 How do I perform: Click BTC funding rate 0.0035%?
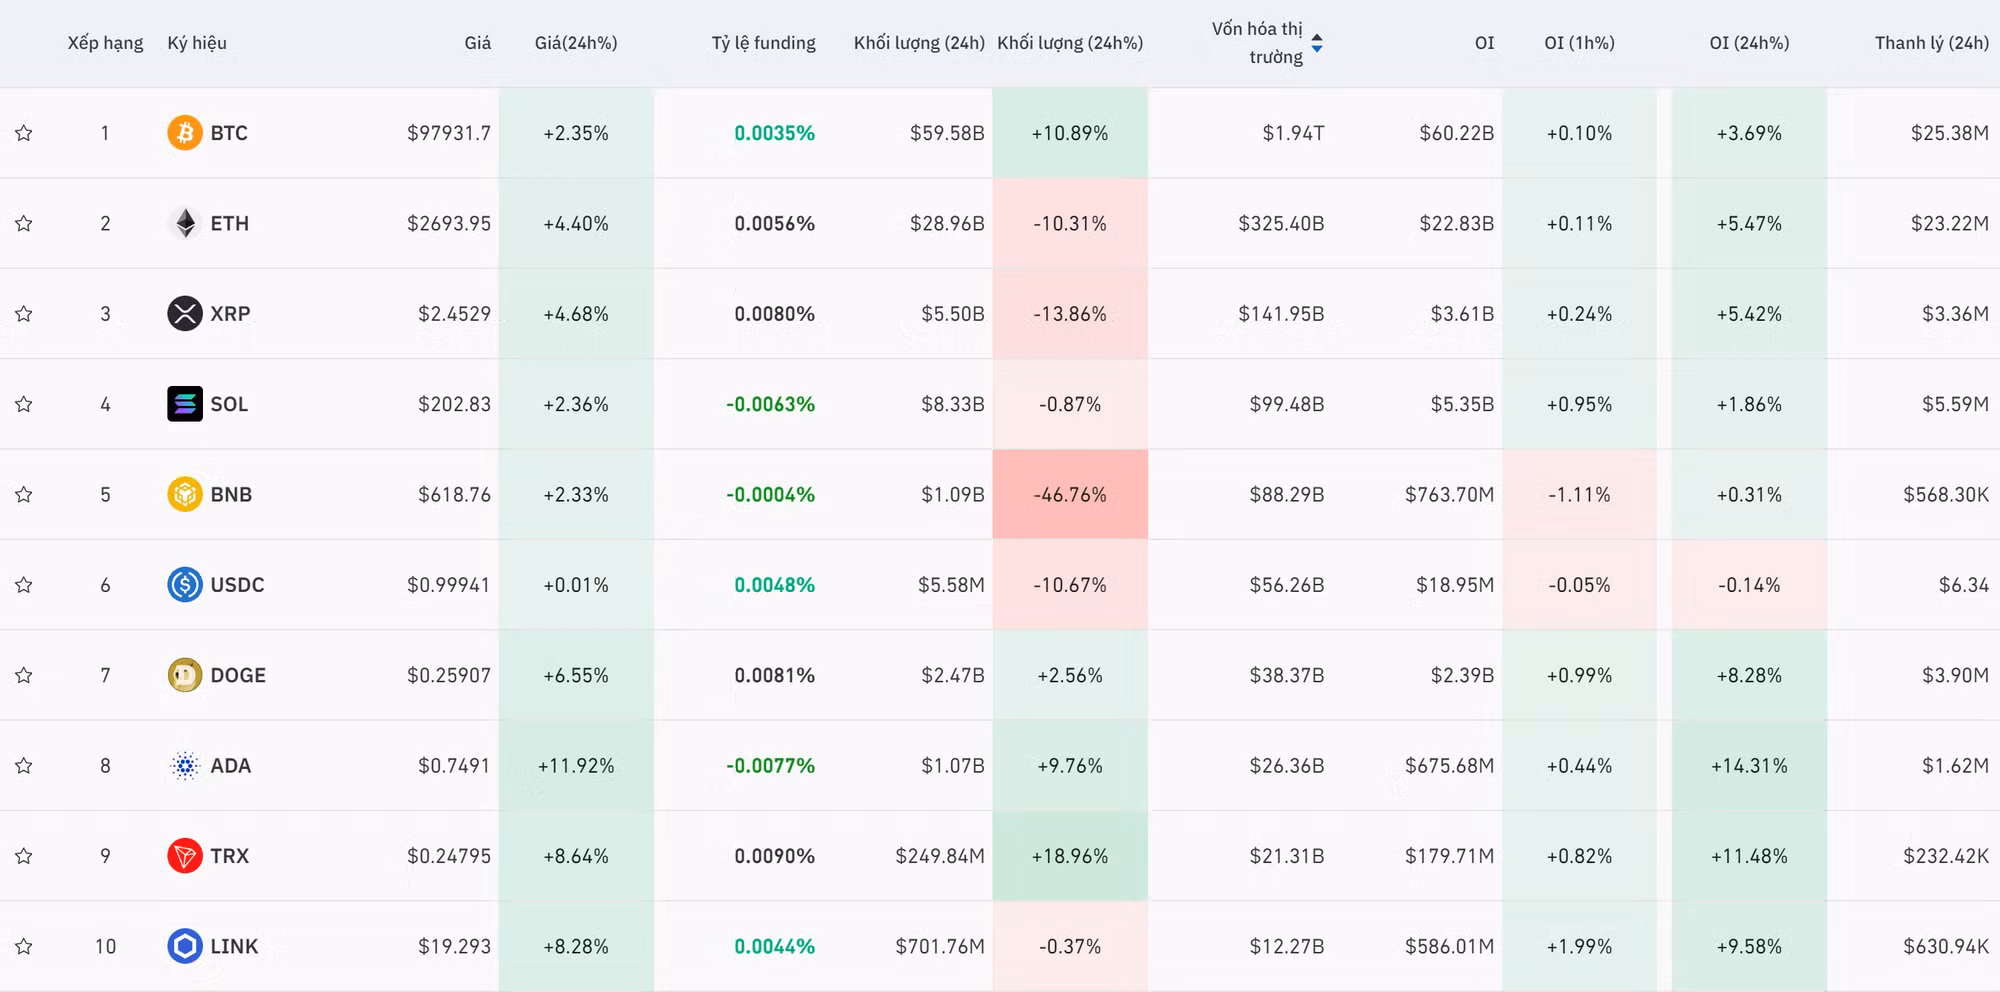coord(775,133)
